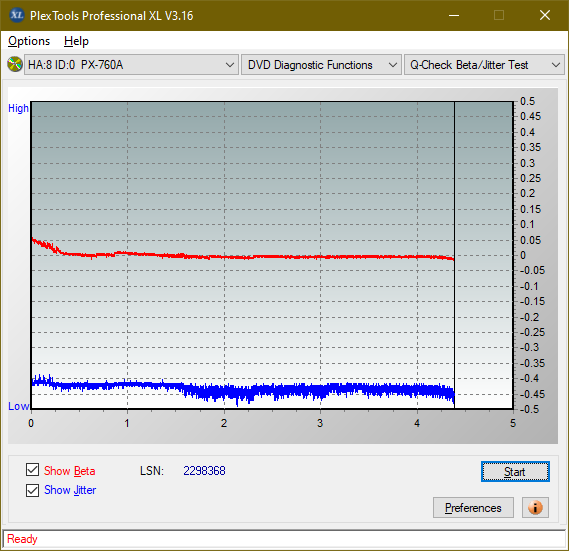Click the LSN value 2298368
The height and width of the screenshot is (551, 569).
click(x=204, y=471)
